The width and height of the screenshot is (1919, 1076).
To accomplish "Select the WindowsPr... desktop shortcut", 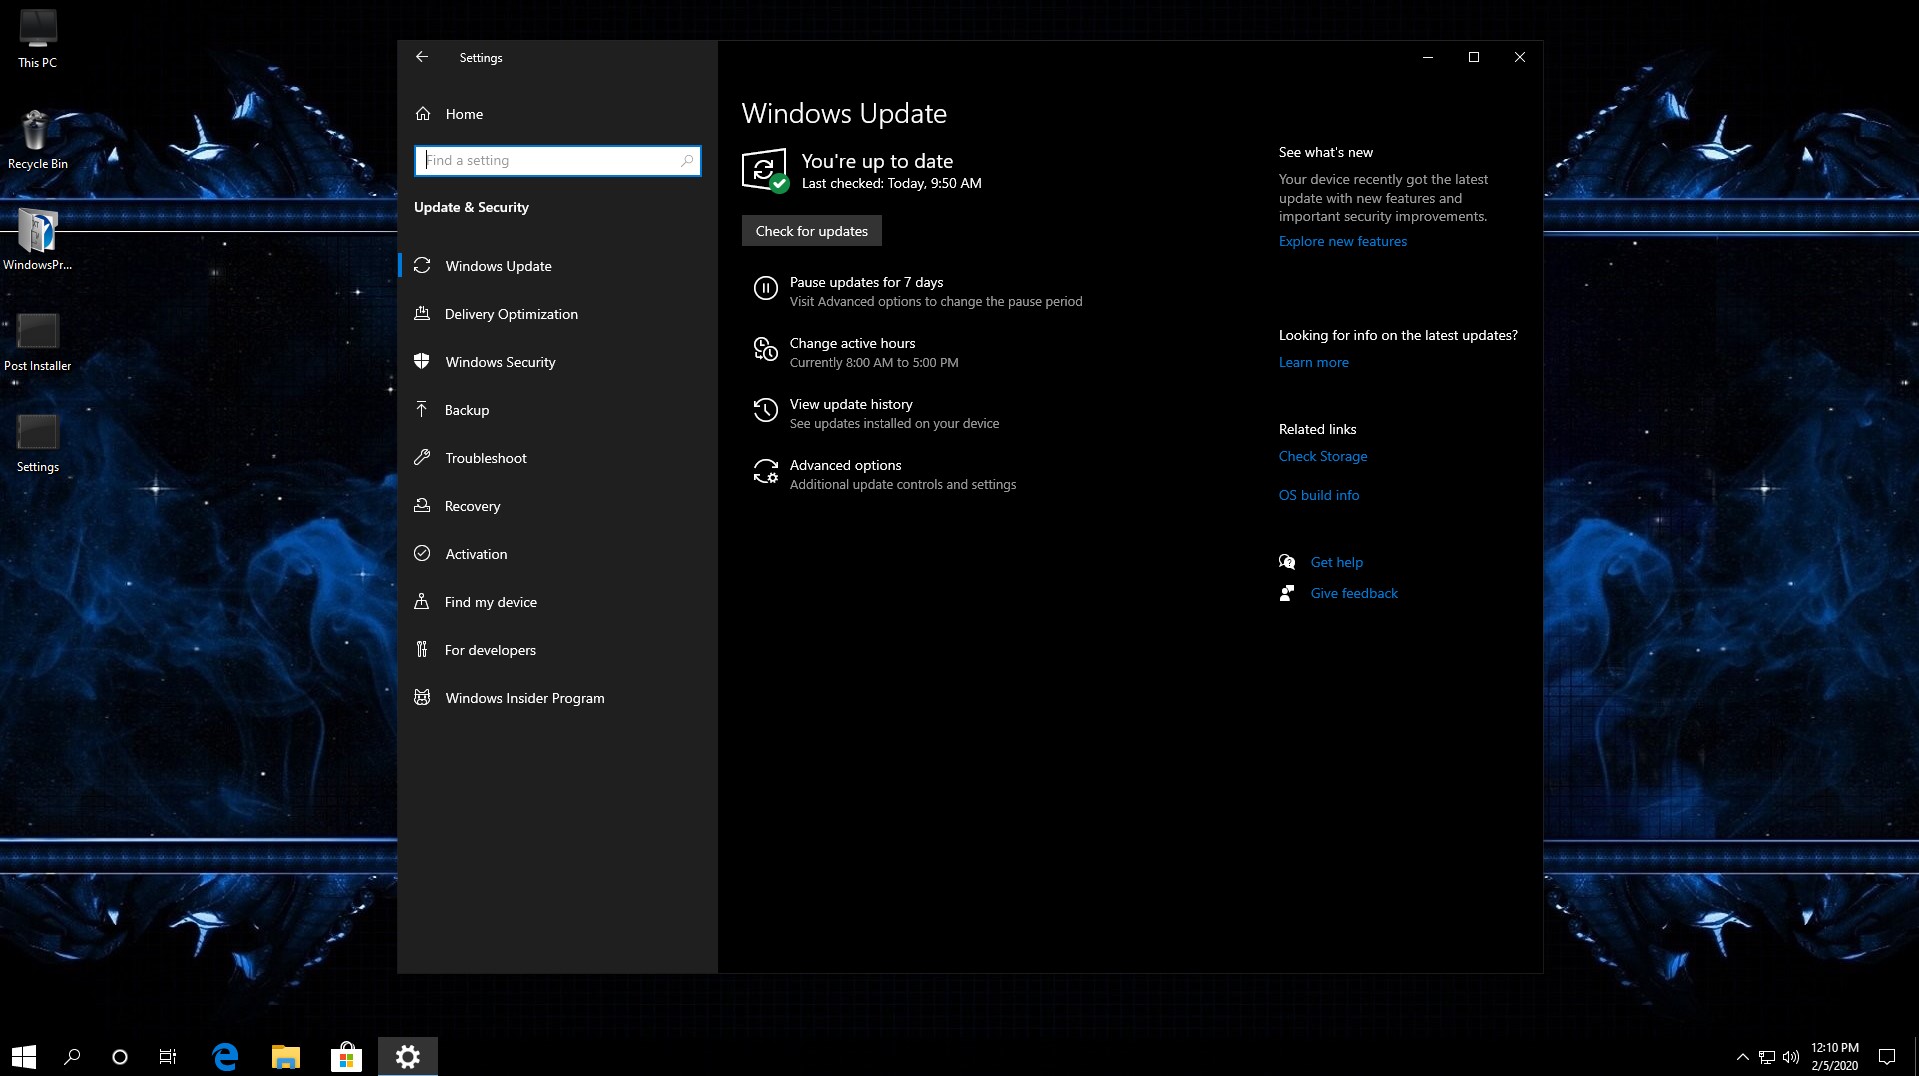I will (38, 241).
